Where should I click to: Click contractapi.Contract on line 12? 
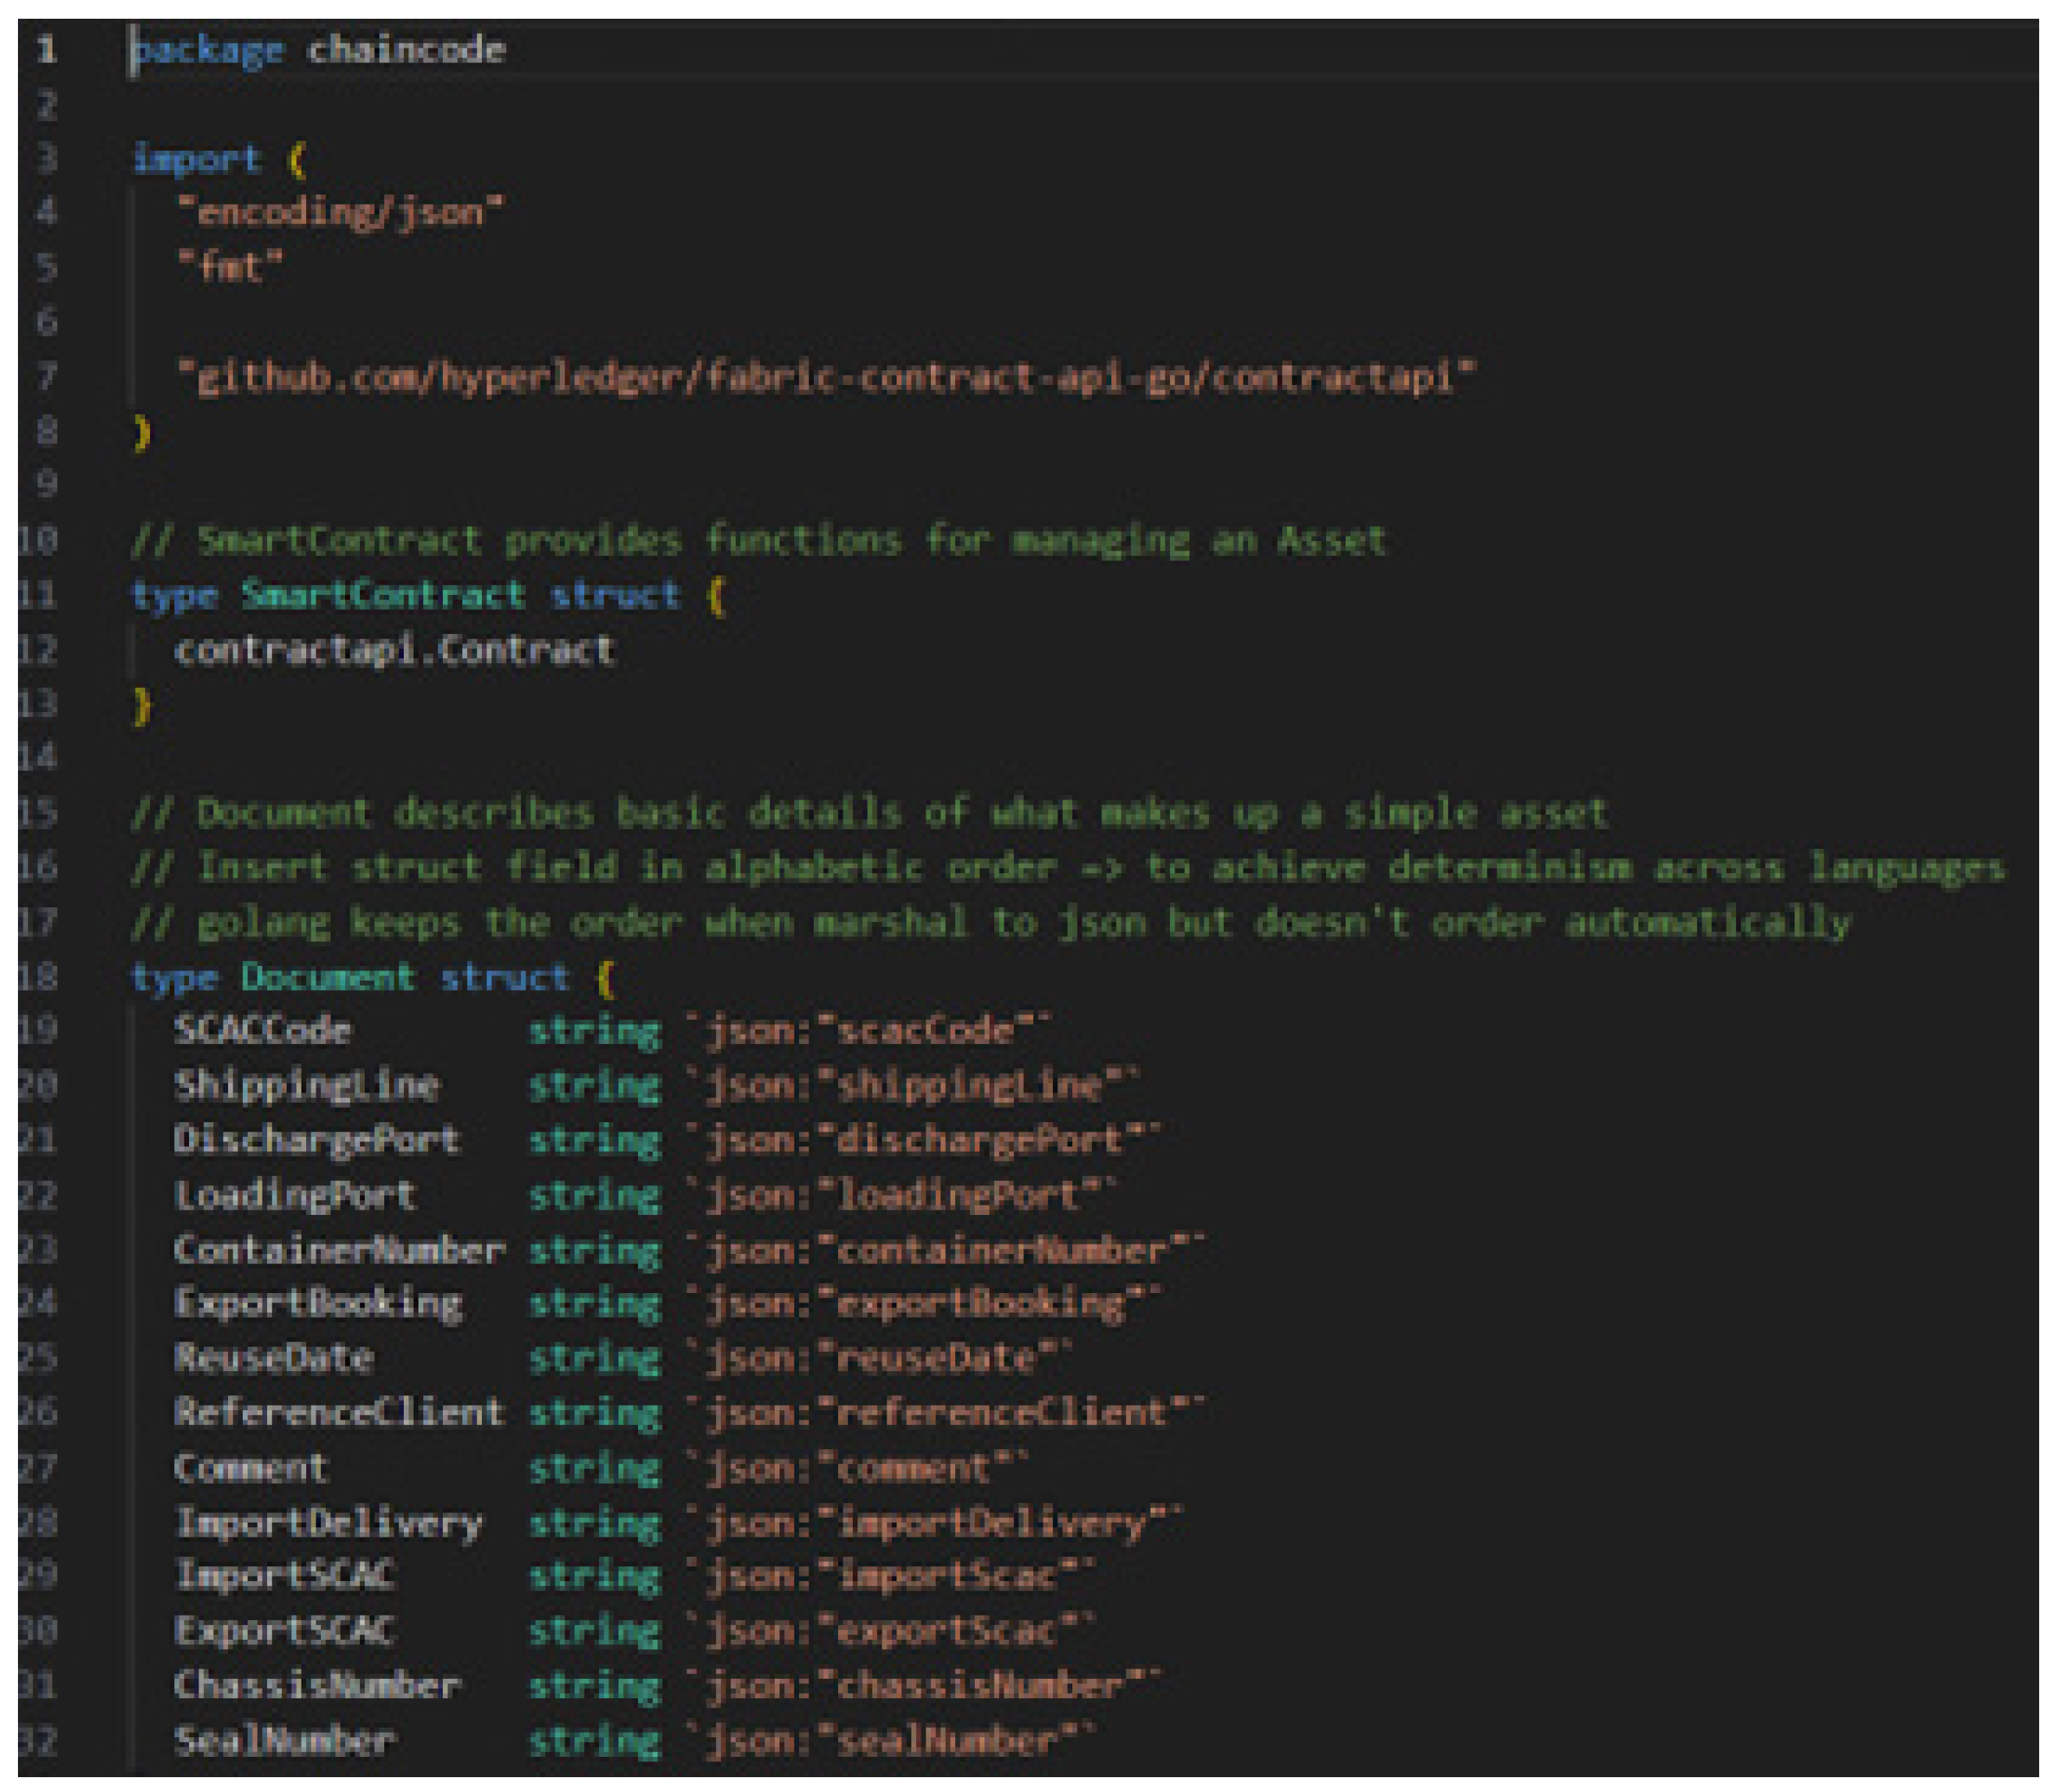[x=394, y=651]
